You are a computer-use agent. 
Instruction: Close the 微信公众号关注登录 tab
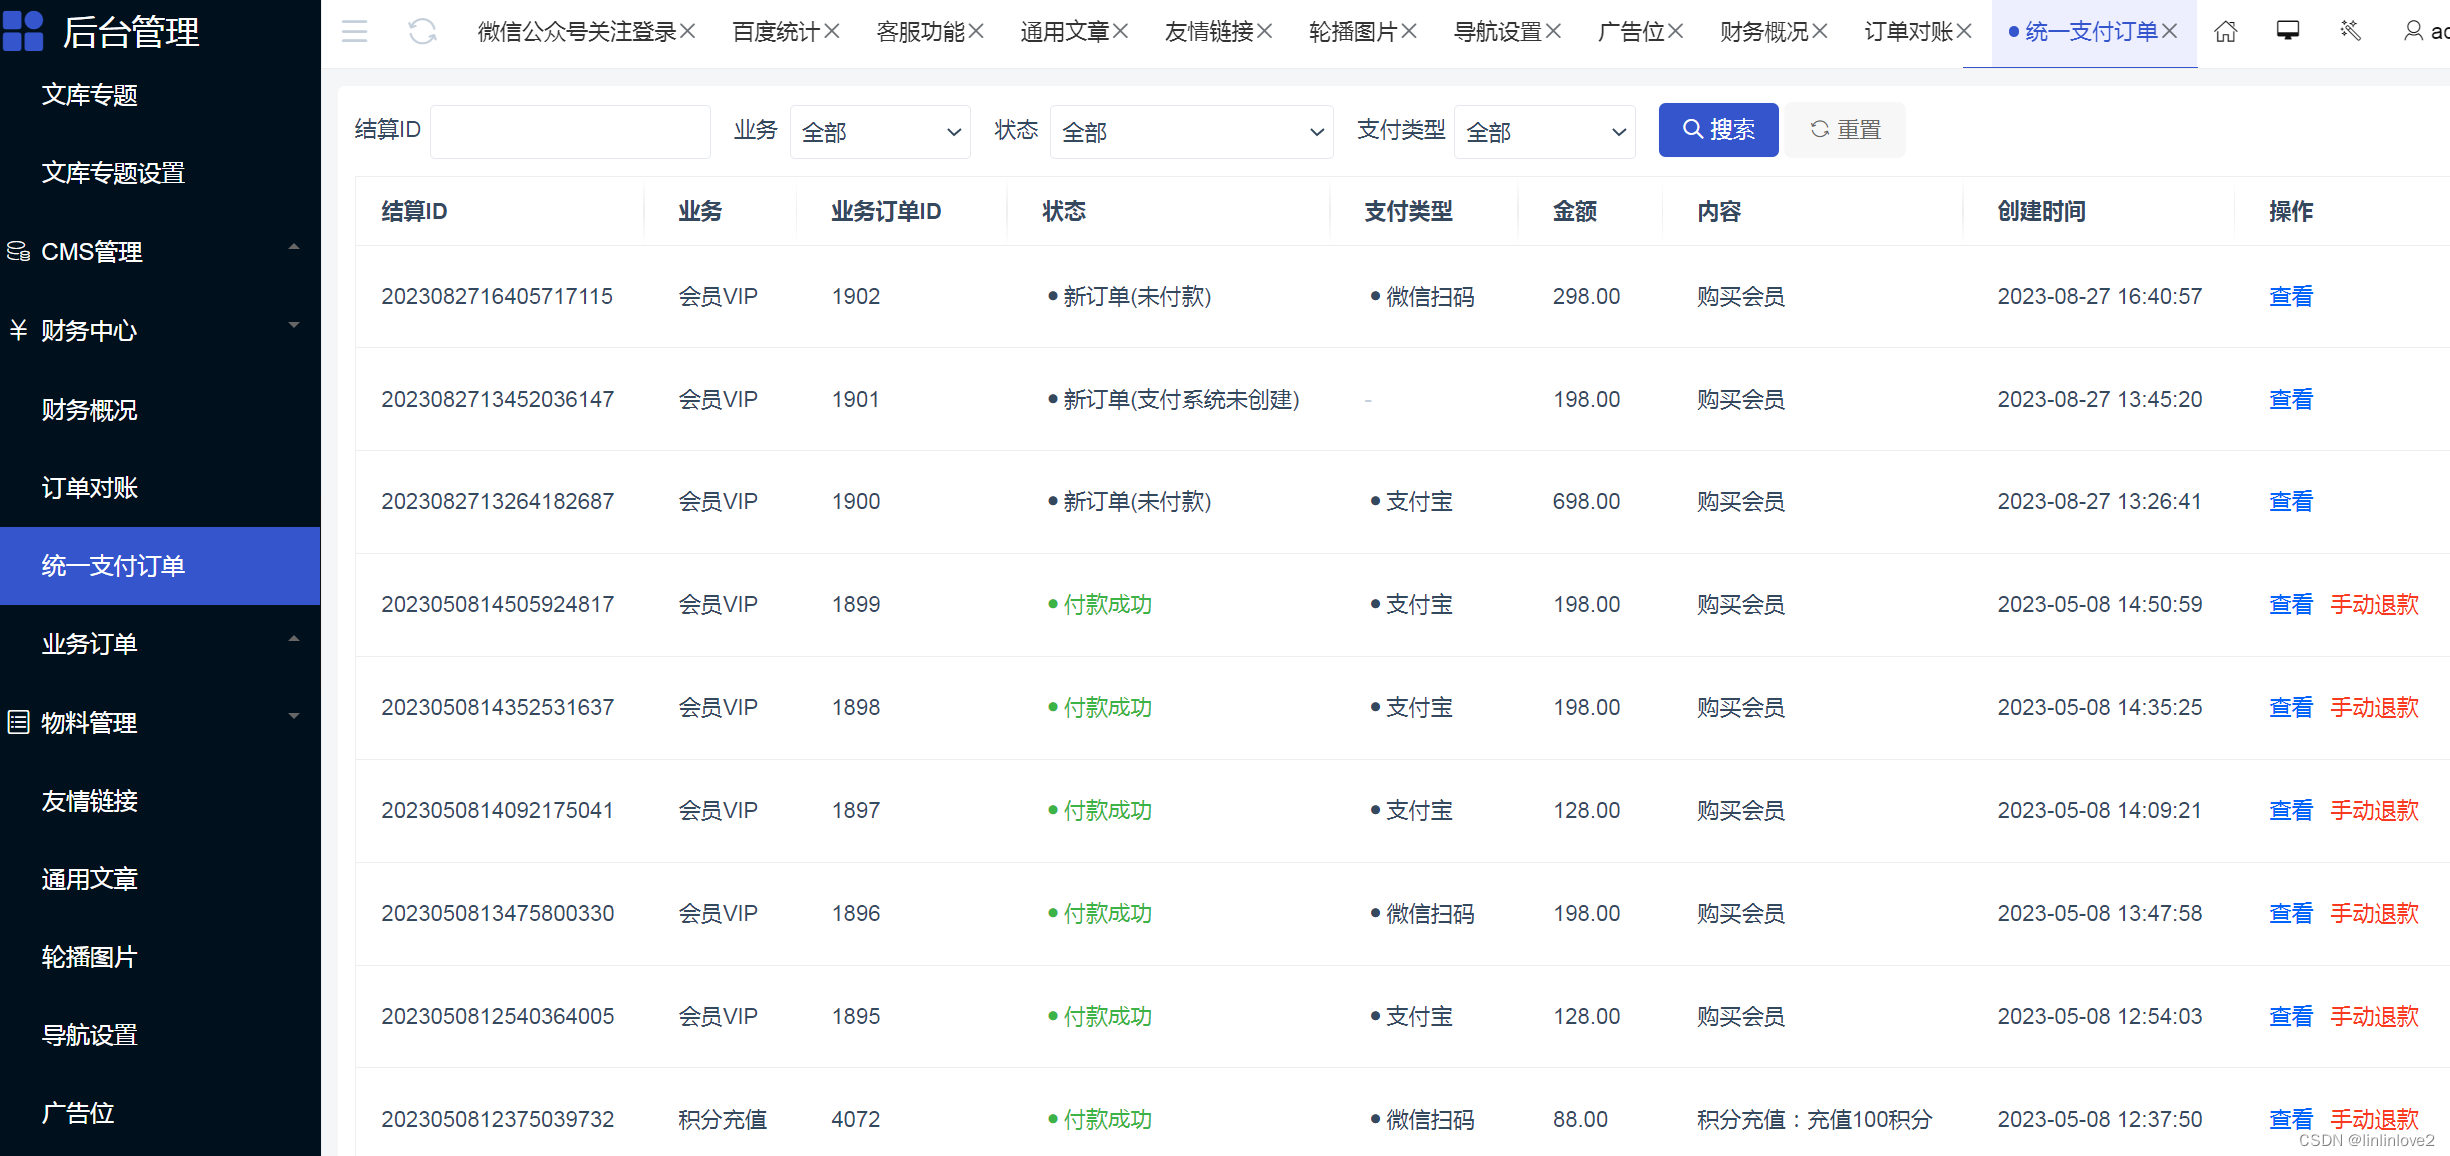(x=687, y=32)
